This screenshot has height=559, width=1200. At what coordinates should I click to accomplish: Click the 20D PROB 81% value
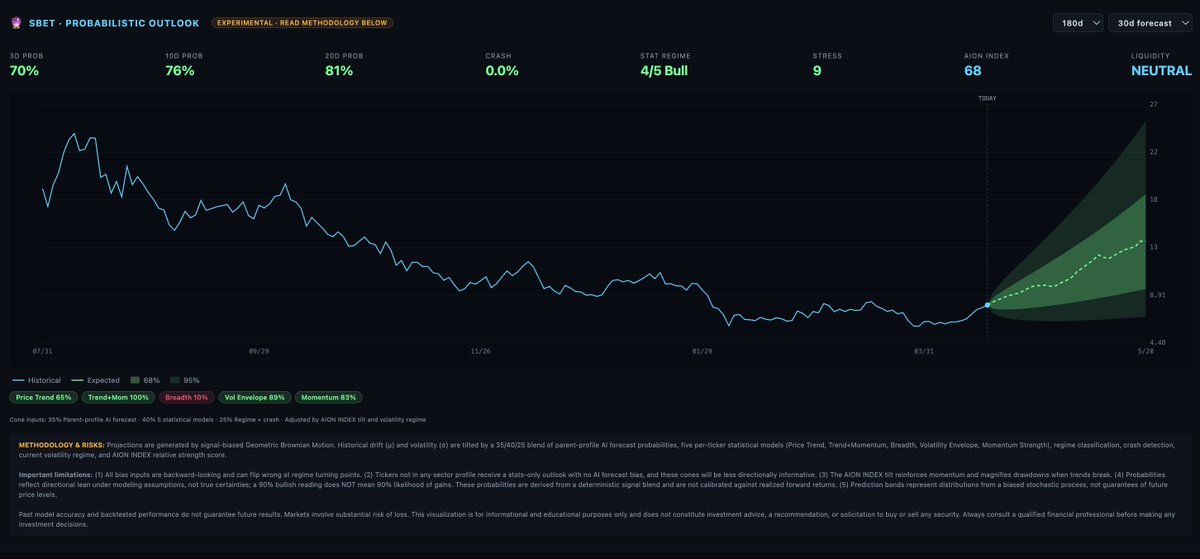[x=340, y=71]
